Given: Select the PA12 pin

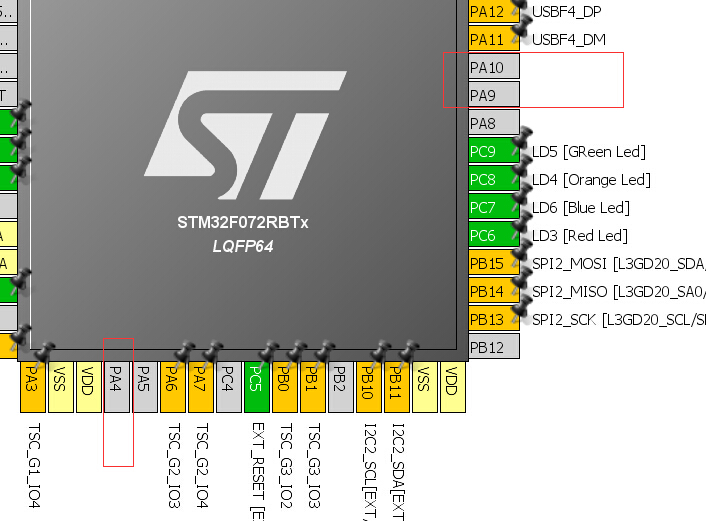Looking at the screenshot, I should (494, 11).
